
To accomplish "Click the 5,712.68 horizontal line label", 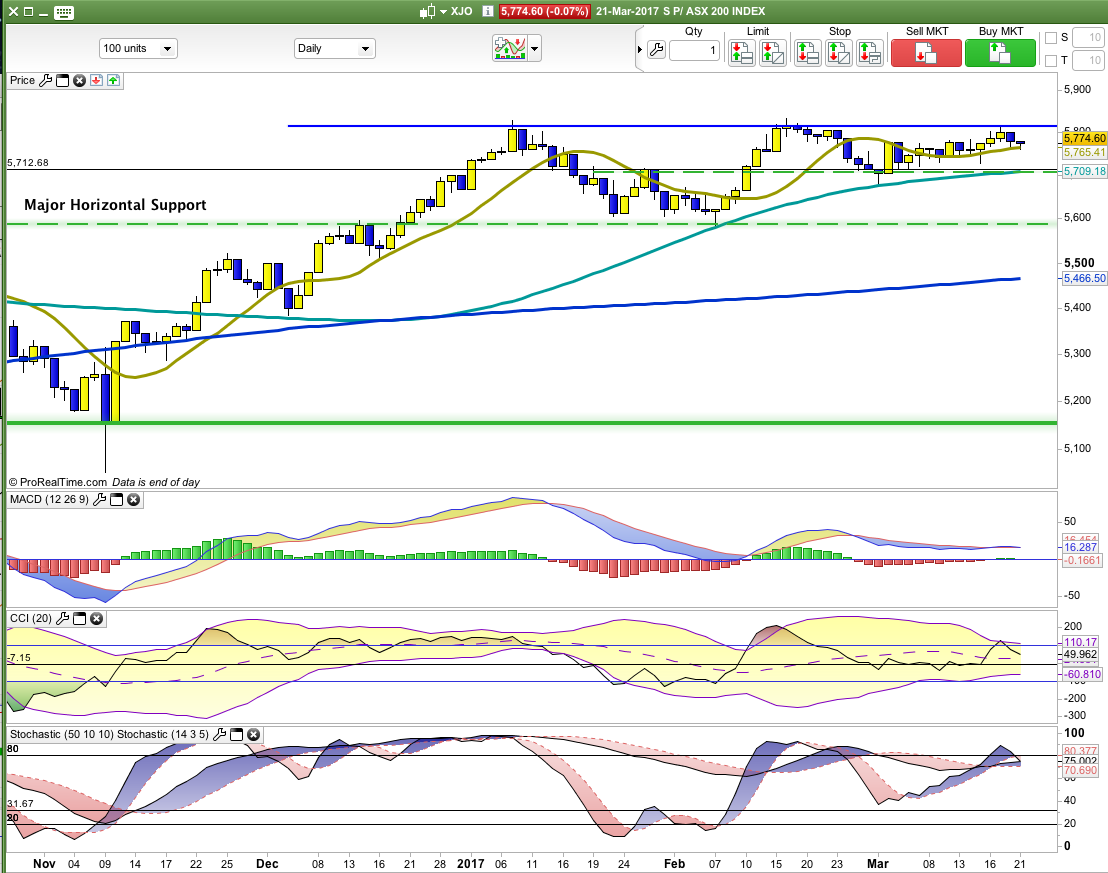I will click(28, 163).
